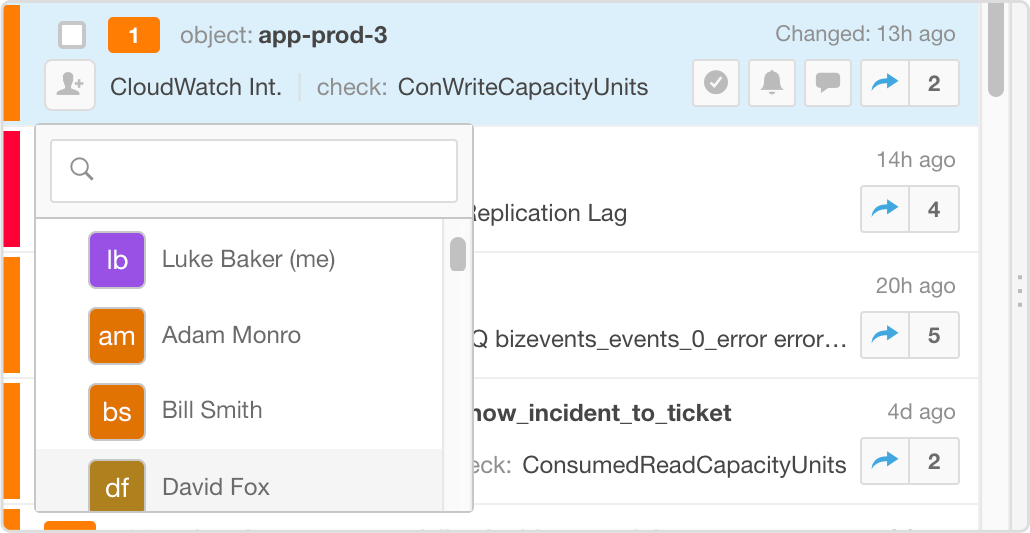Click the count 5 button

point(934,336)
